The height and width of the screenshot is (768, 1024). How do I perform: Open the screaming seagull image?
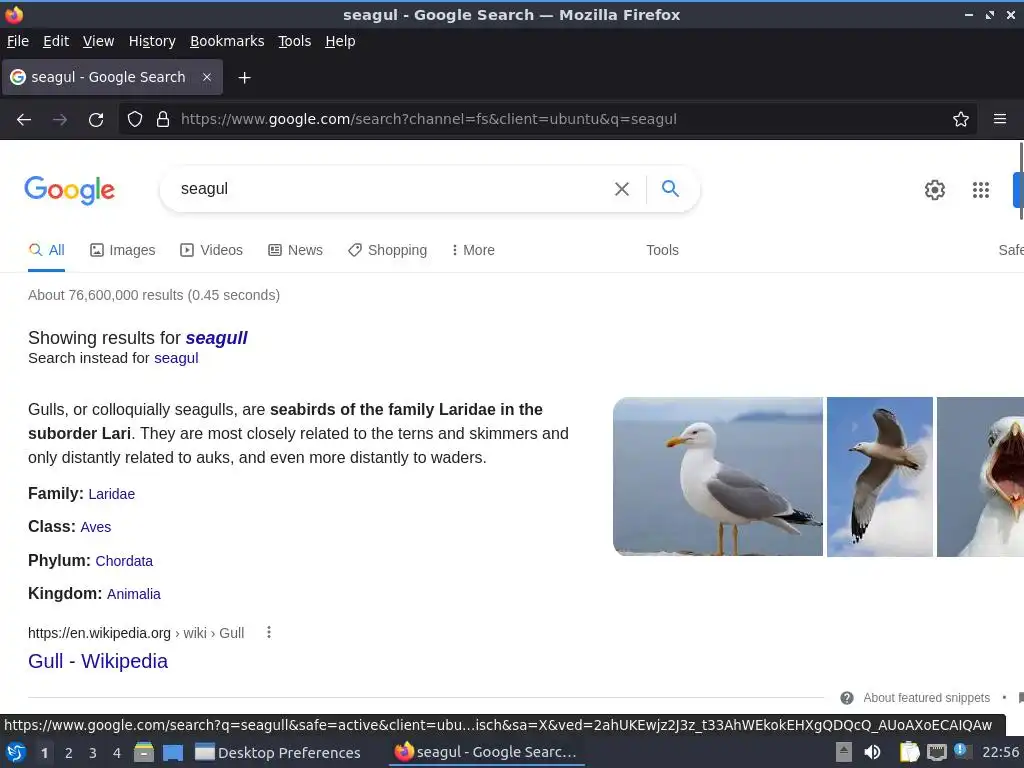[980, 477]
